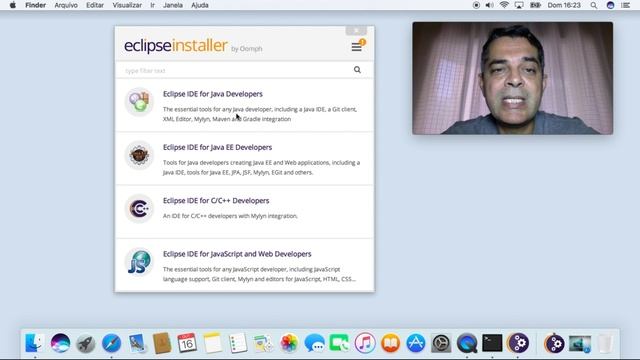Open the Arquivo menu

tap(66, 5)
